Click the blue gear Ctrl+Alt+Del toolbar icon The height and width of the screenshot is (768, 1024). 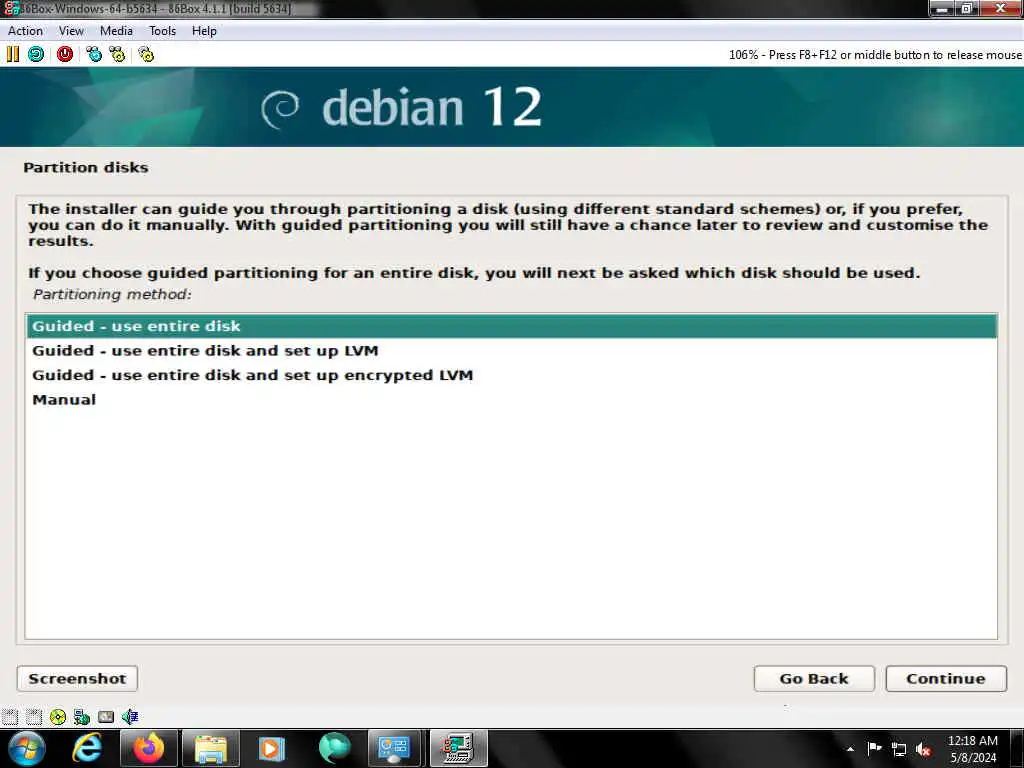(94, 54)
